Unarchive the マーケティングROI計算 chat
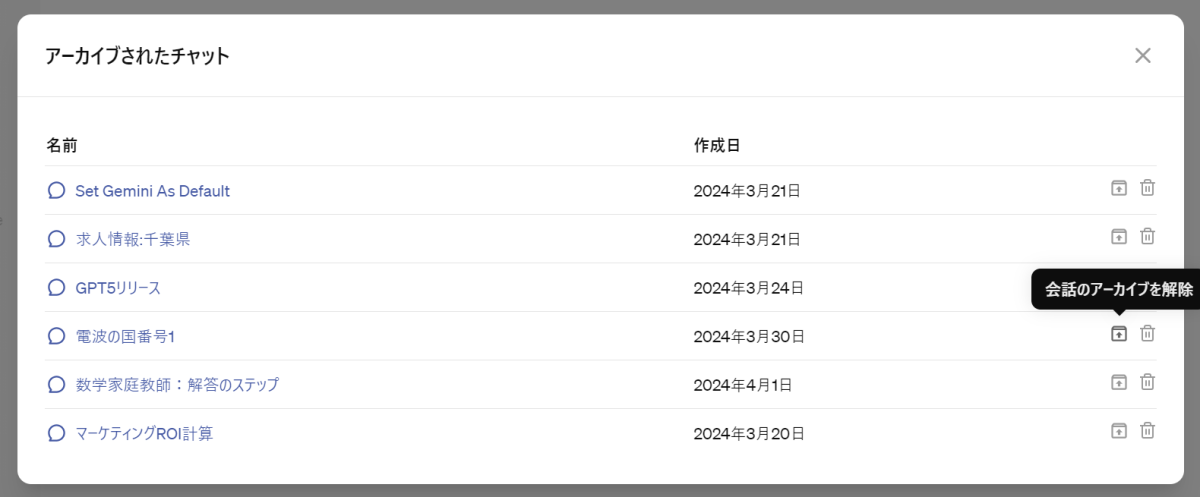The width and height of the screenshot is (1200, 497). click(1119, 431)
